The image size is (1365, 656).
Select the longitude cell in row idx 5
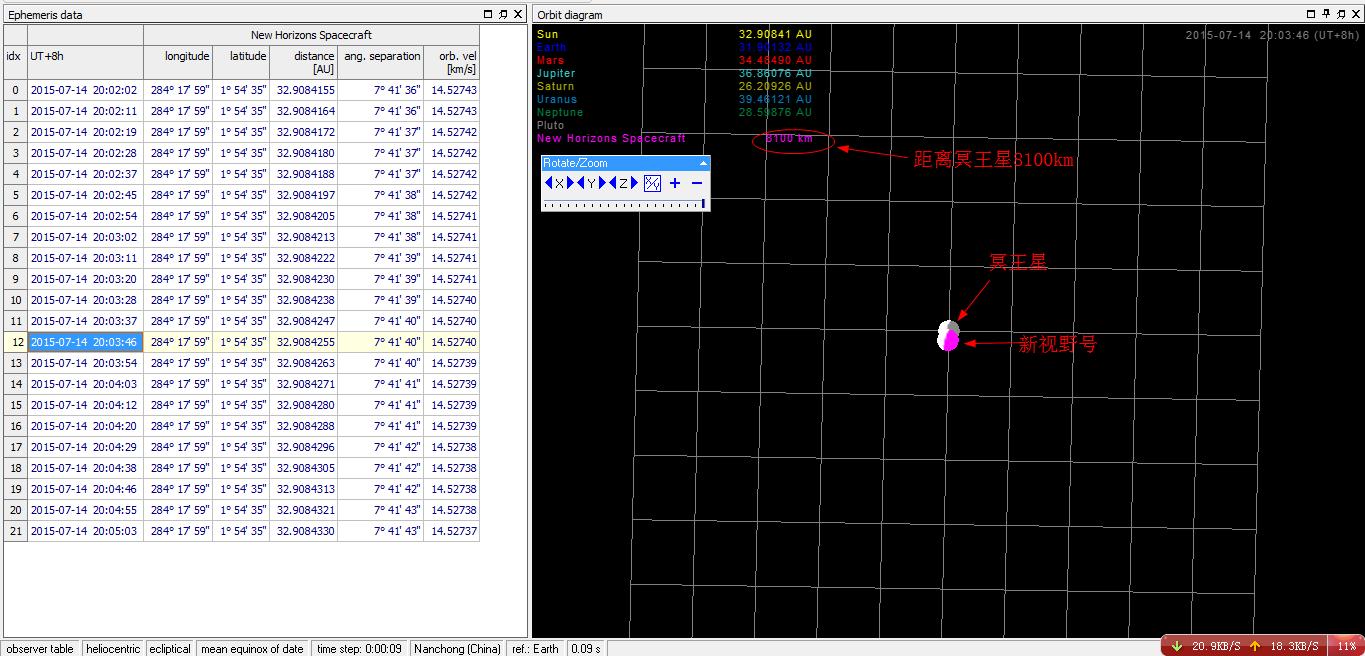point(178,195)
